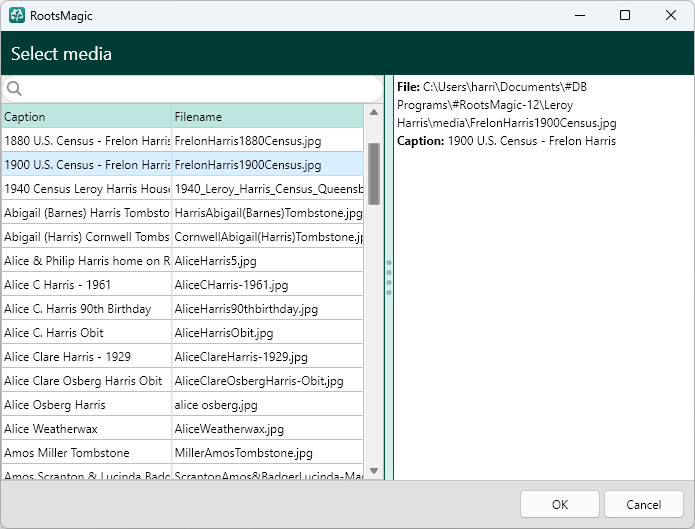Click the vertical panel splitter handle dots
Viewport: 695px width, 529px height.
pos(389,278)
